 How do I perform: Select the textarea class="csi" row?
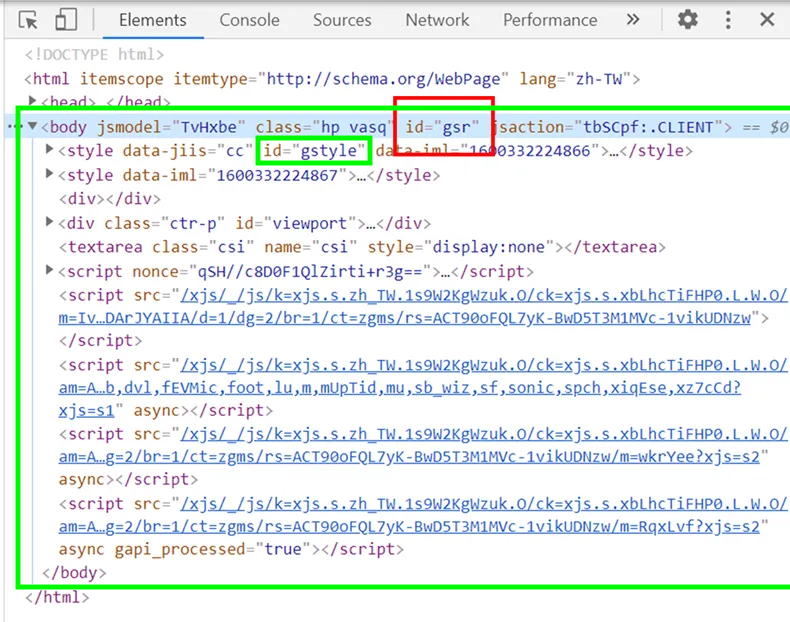tap(362, 247)
